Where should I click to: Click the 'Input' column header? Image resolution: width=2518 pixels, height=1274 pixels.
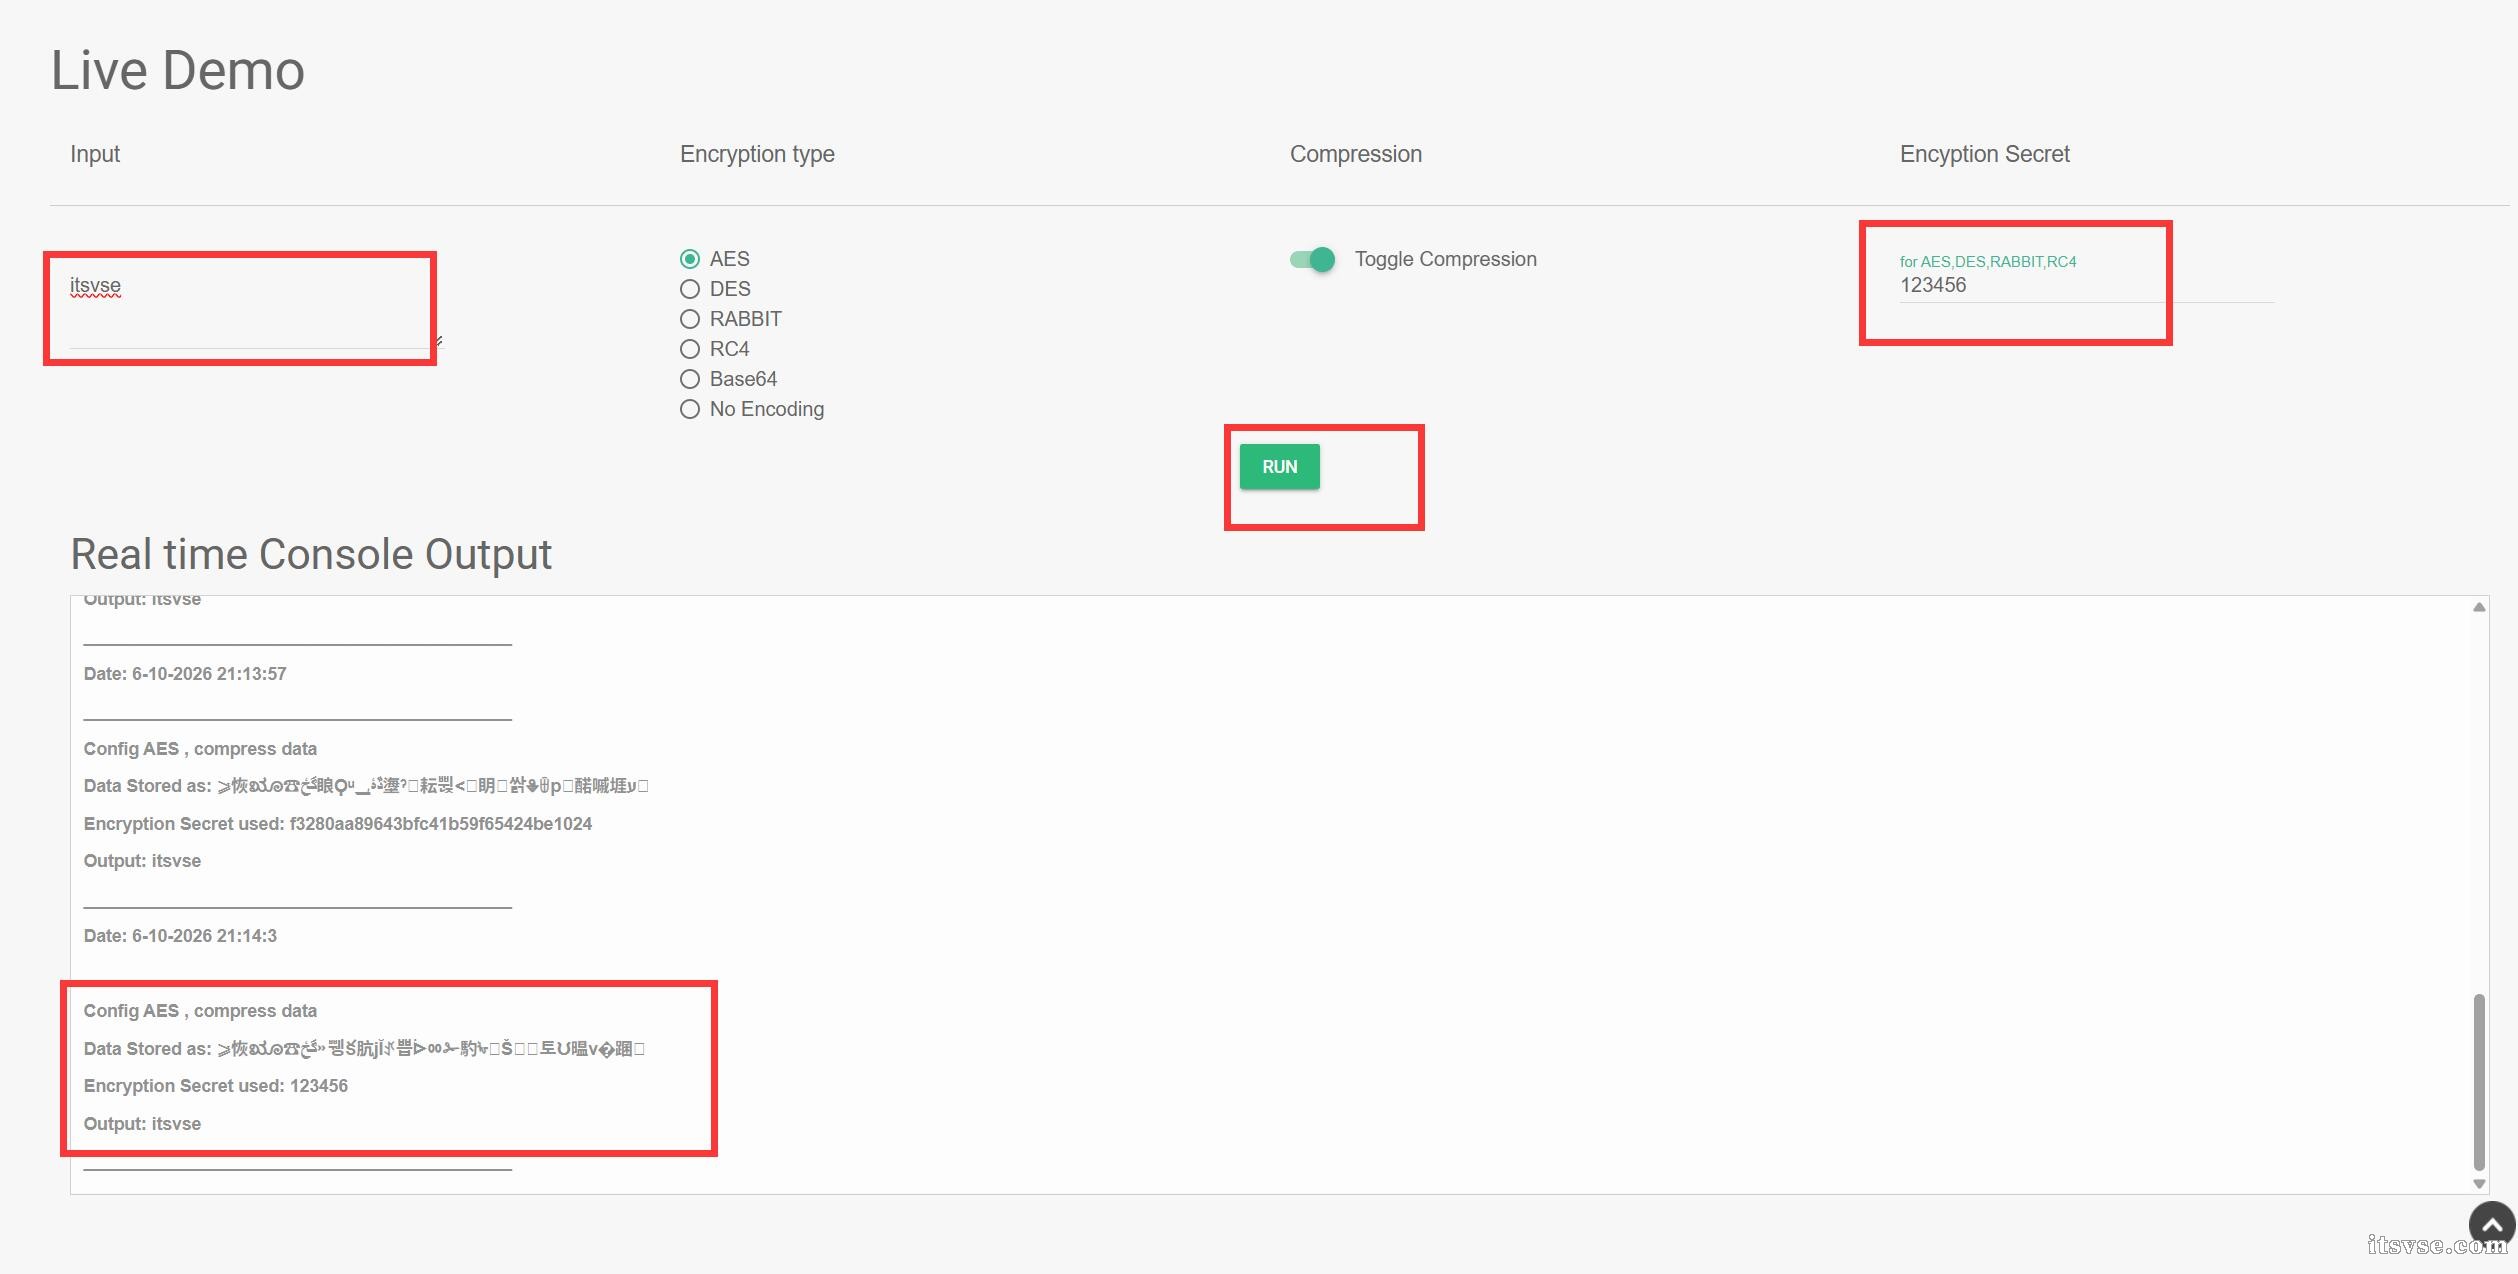pyautogui.click(x=95, y=154)
